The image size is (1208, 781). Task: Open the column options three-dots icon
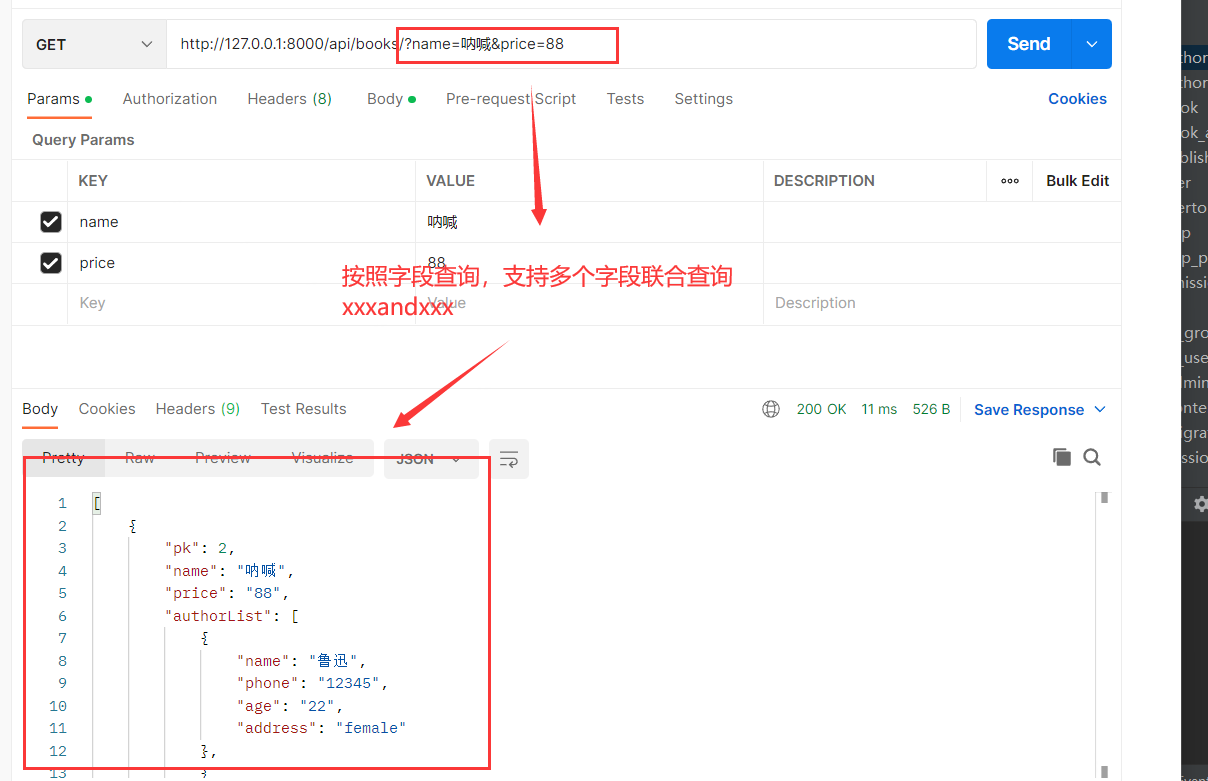1009,181
